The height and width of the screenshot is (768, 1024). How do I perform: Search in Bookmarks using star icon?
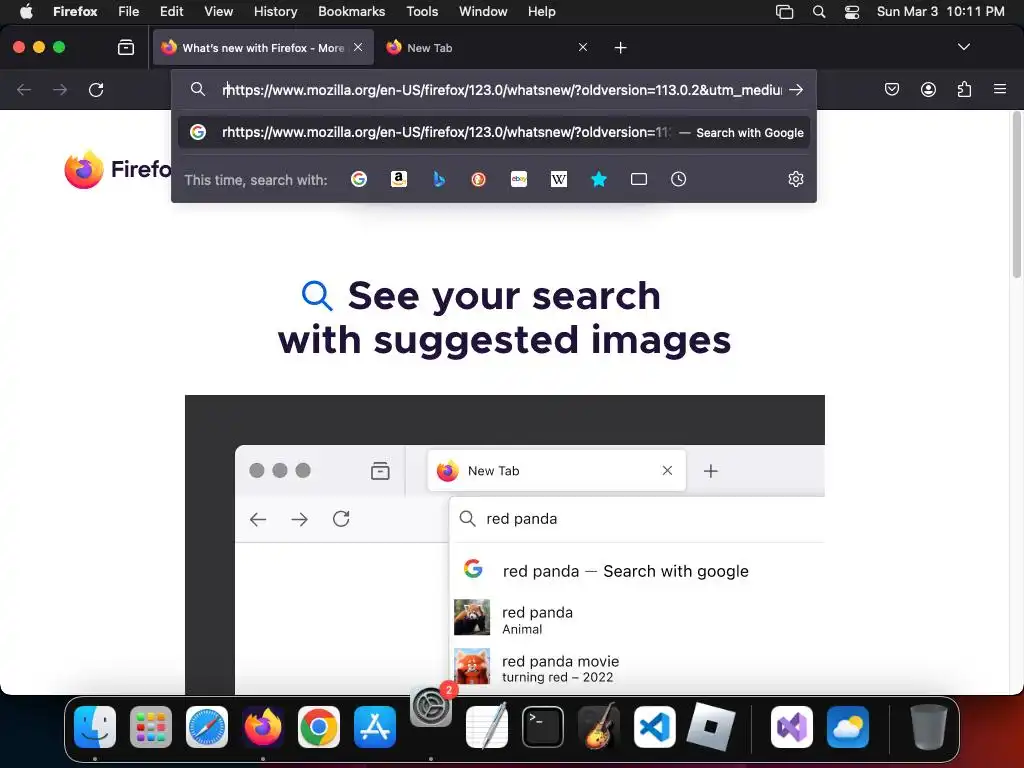599,179
